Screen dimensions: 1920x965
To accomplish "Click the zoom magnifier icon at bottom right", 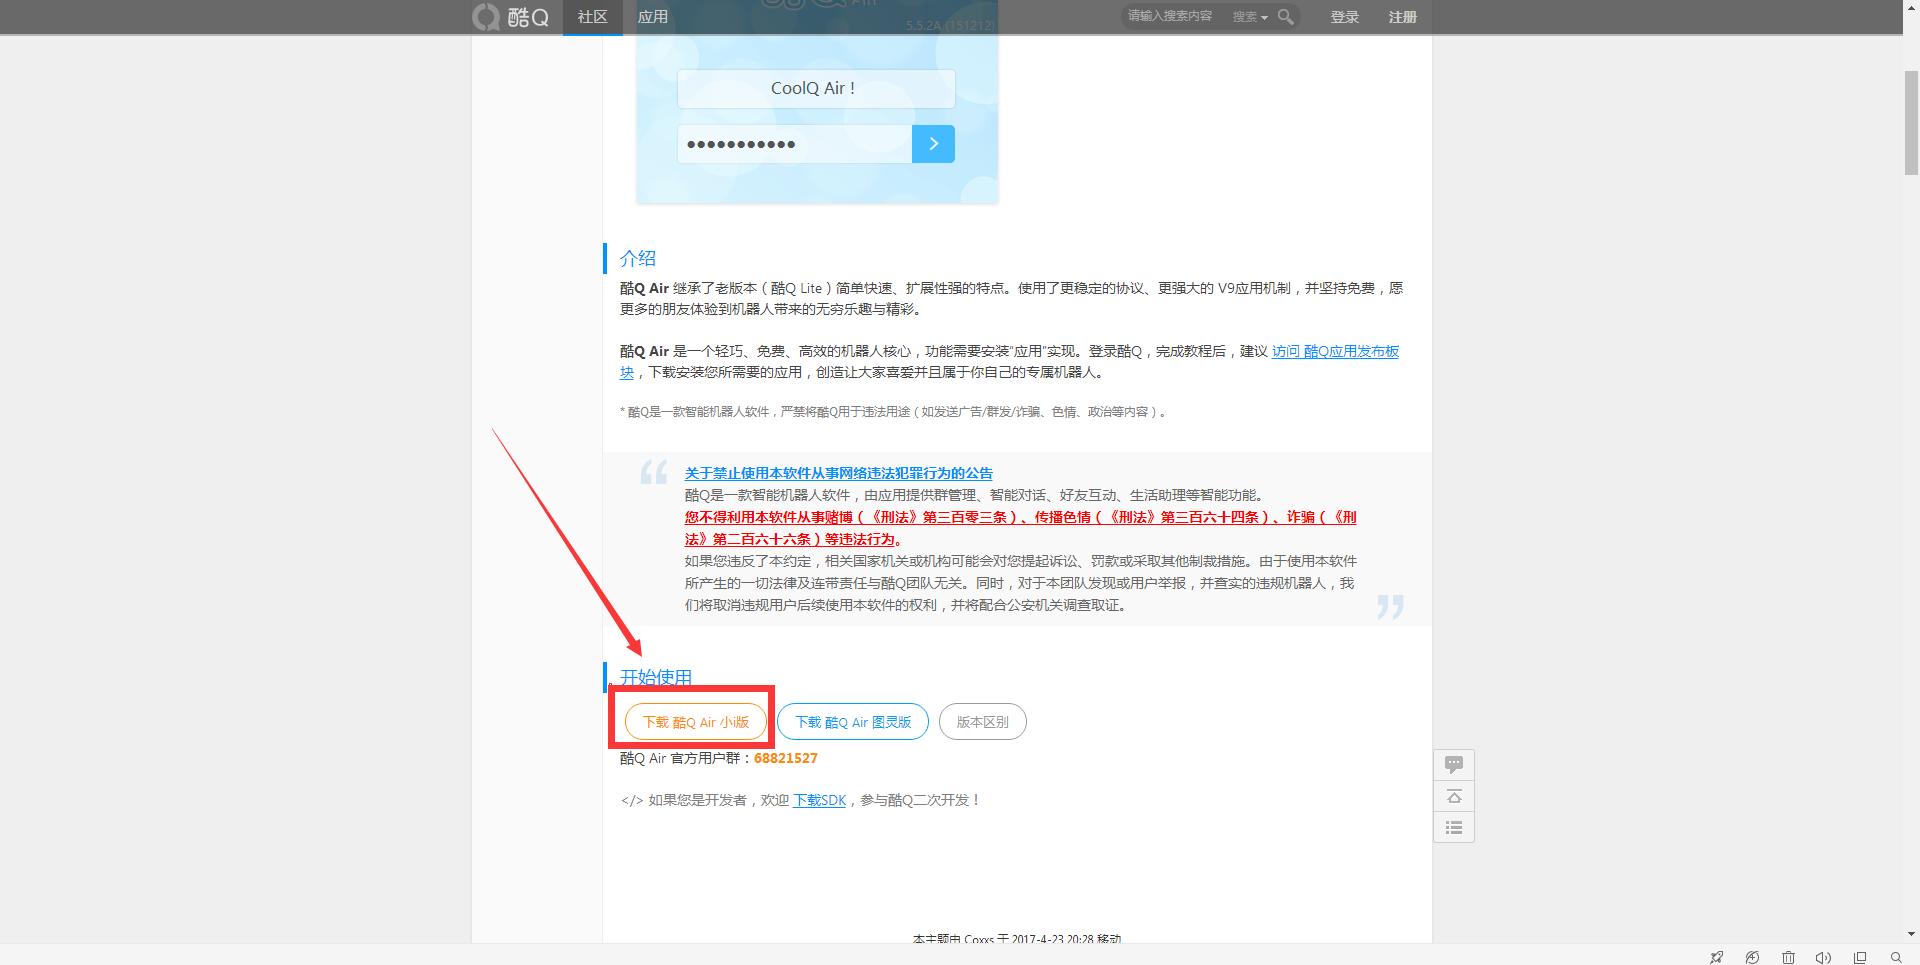I will pyautogui.click(x=1896, y=957).
